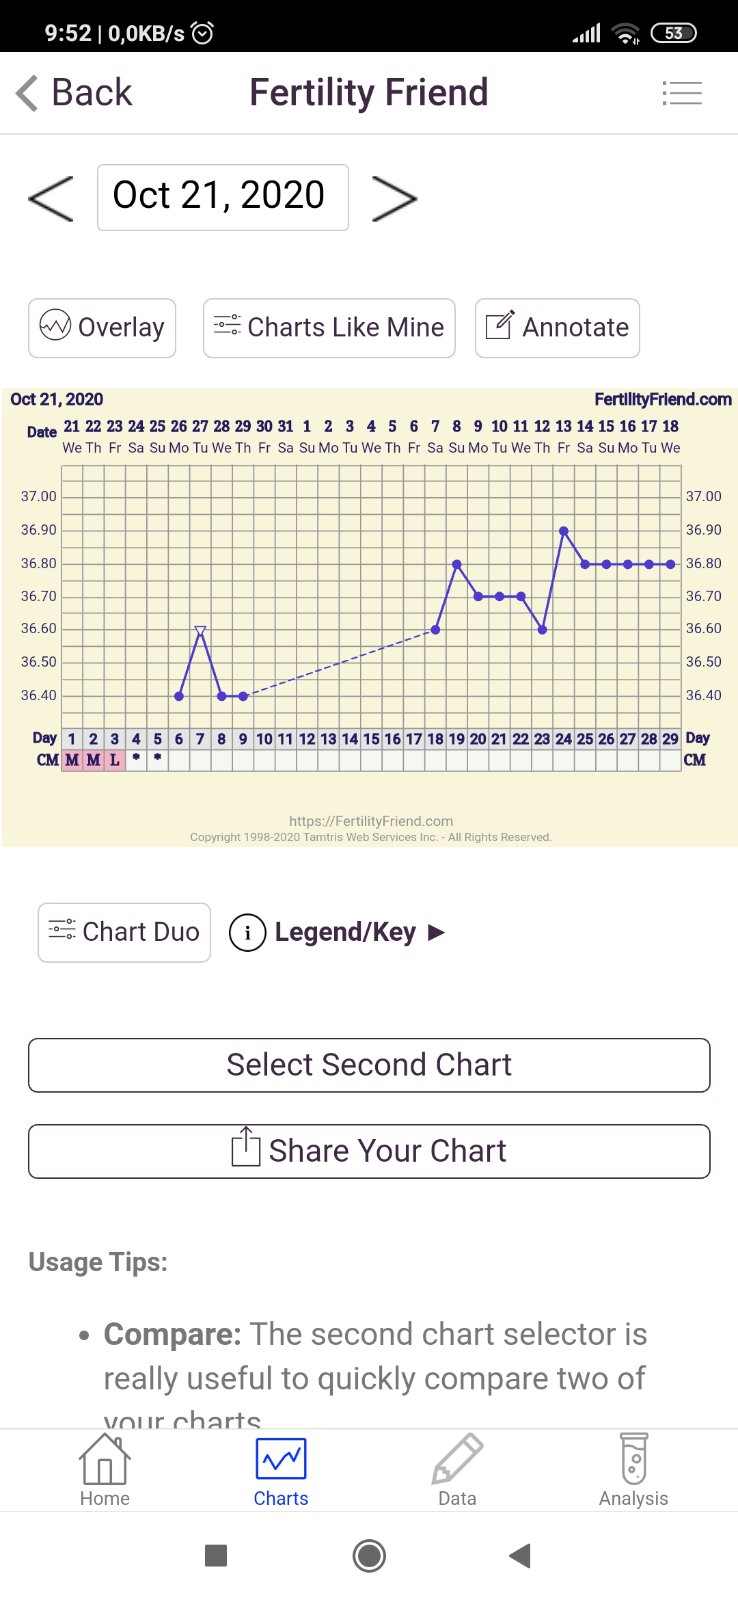Open Charts Like Mine filter
Viewport: 738px width, 1600px height.
point(329,327)
